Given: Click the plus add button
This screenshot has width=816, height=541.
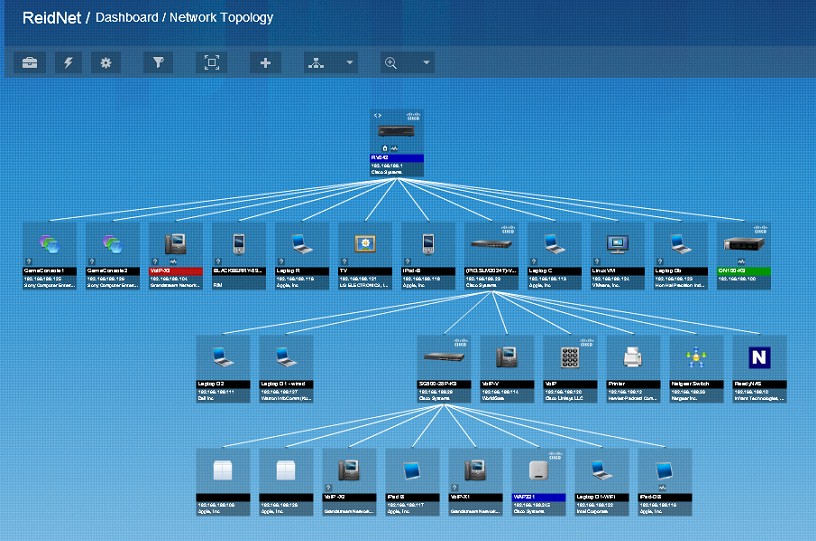Looking at the screenshot, I should (265, 63).
